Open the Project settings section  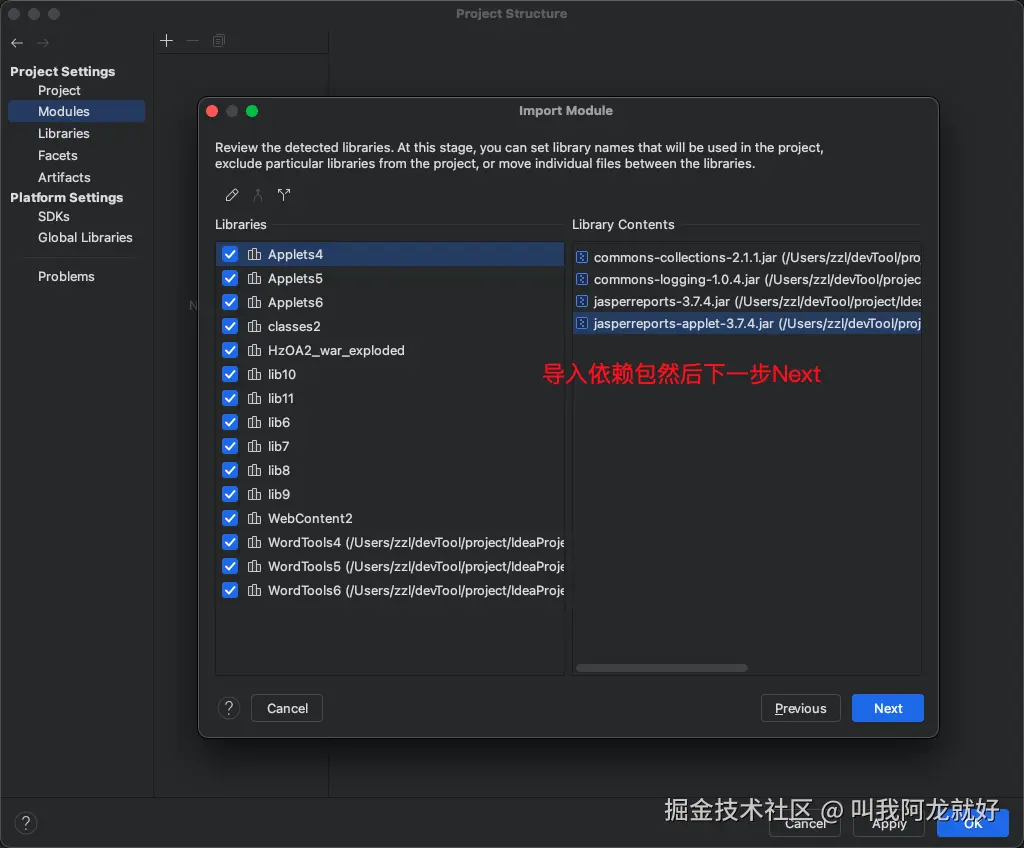point(59,91)
